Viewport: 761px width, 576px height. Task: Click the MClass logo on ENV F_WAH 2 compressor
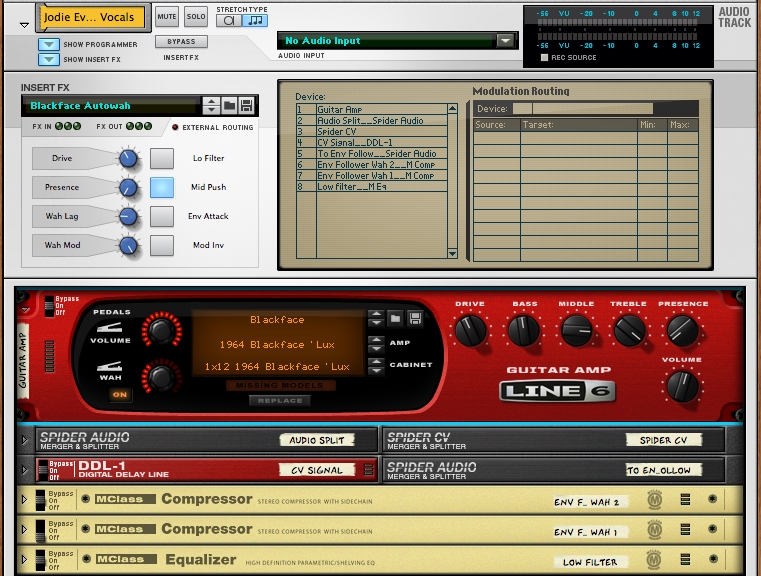click(x=655, y=500)
